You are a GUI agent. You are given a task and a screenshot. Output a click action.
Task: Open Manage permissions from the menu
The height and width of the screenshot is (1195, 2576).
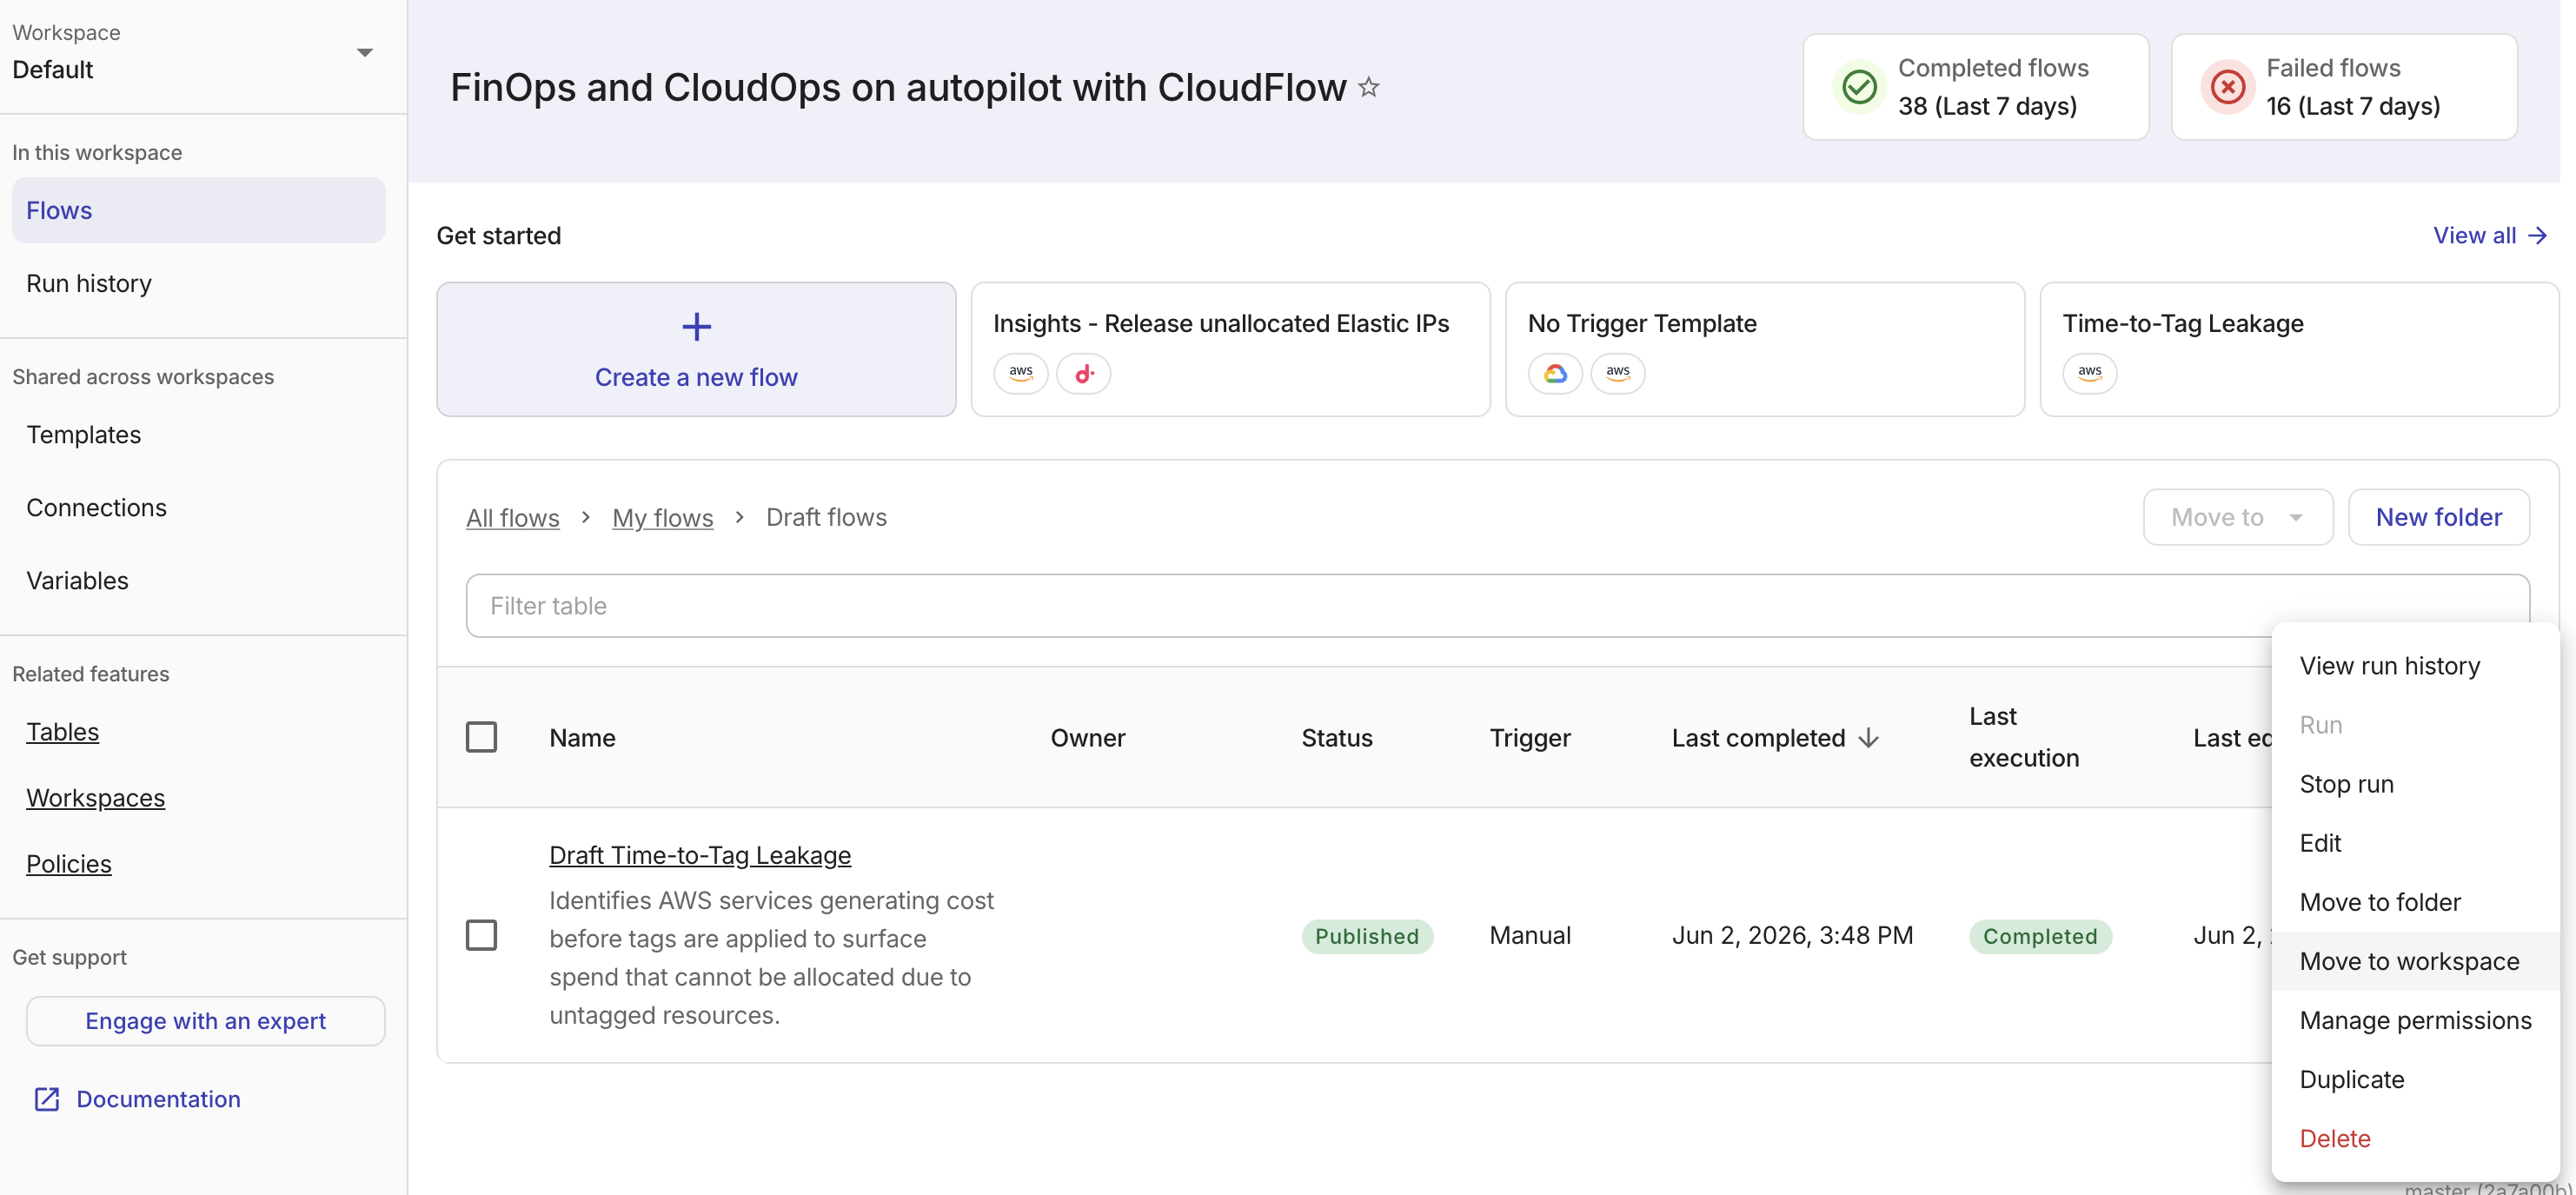pyautogui.click(x=2416, y=1020)
